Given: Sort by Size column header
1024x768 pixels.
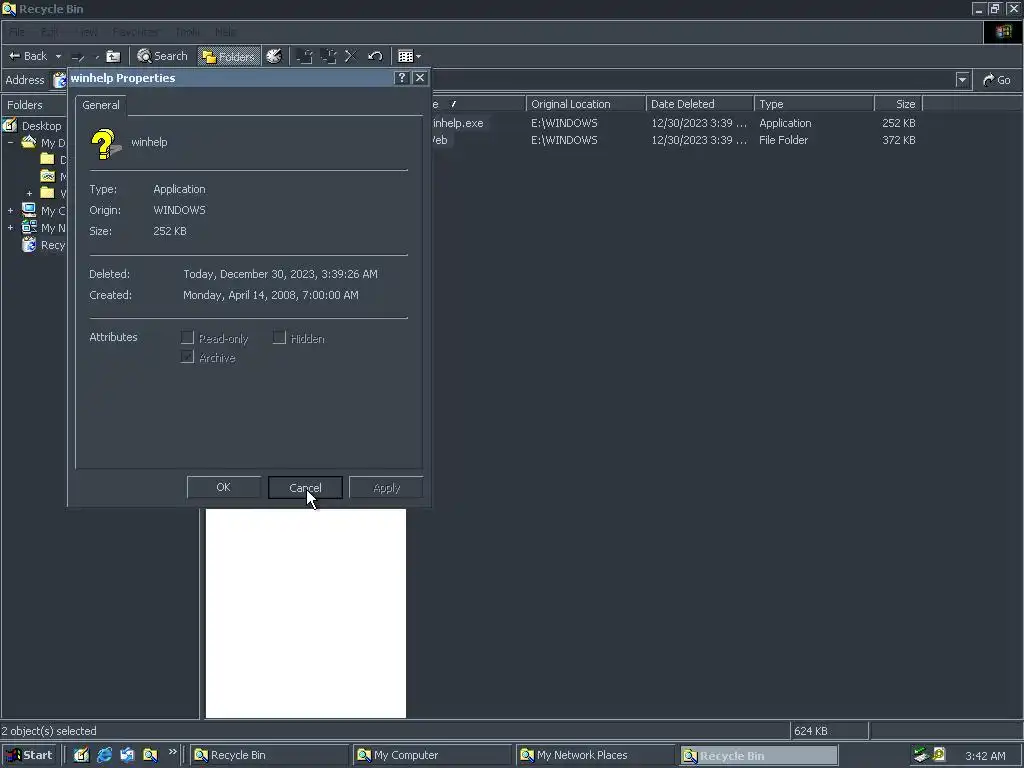Looking at the screenshot, I should [898, 104].
